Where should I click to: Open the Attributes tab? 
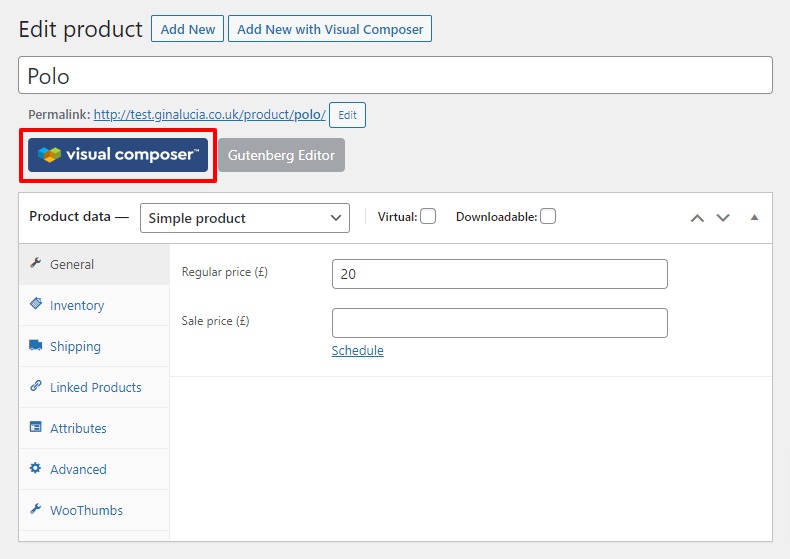(94, 428)
